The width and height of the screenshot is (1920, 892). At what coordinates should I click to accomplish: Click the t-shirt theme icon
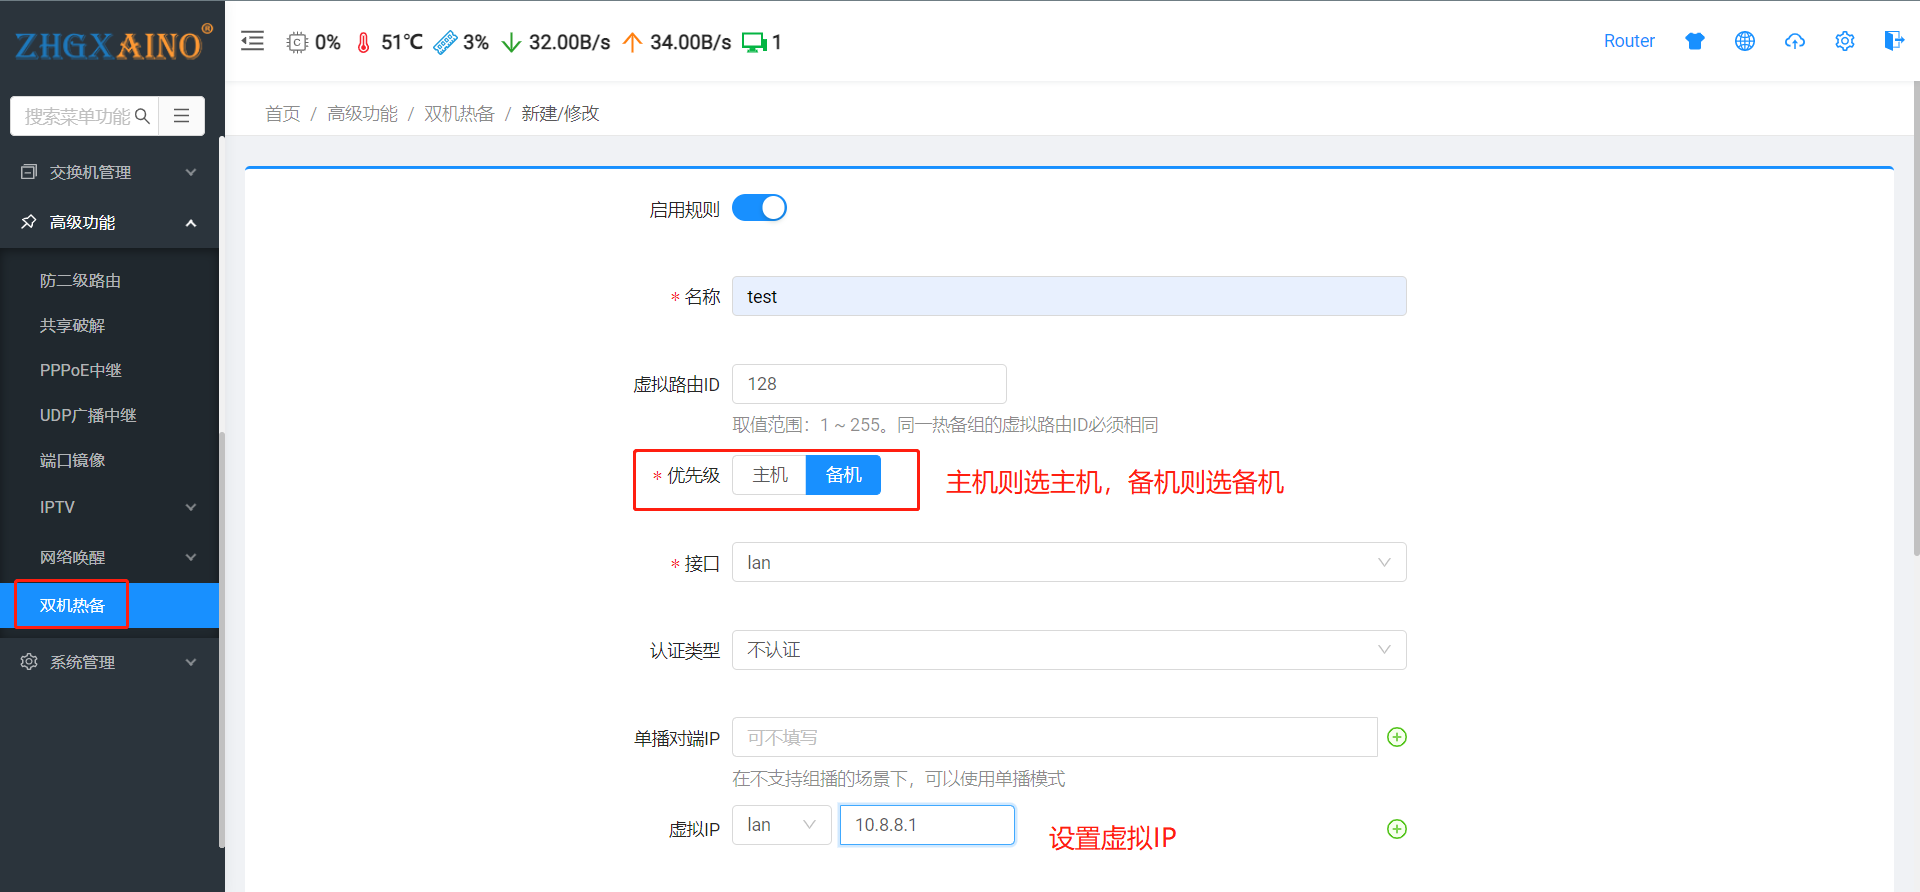click(x=1694, y=41)
